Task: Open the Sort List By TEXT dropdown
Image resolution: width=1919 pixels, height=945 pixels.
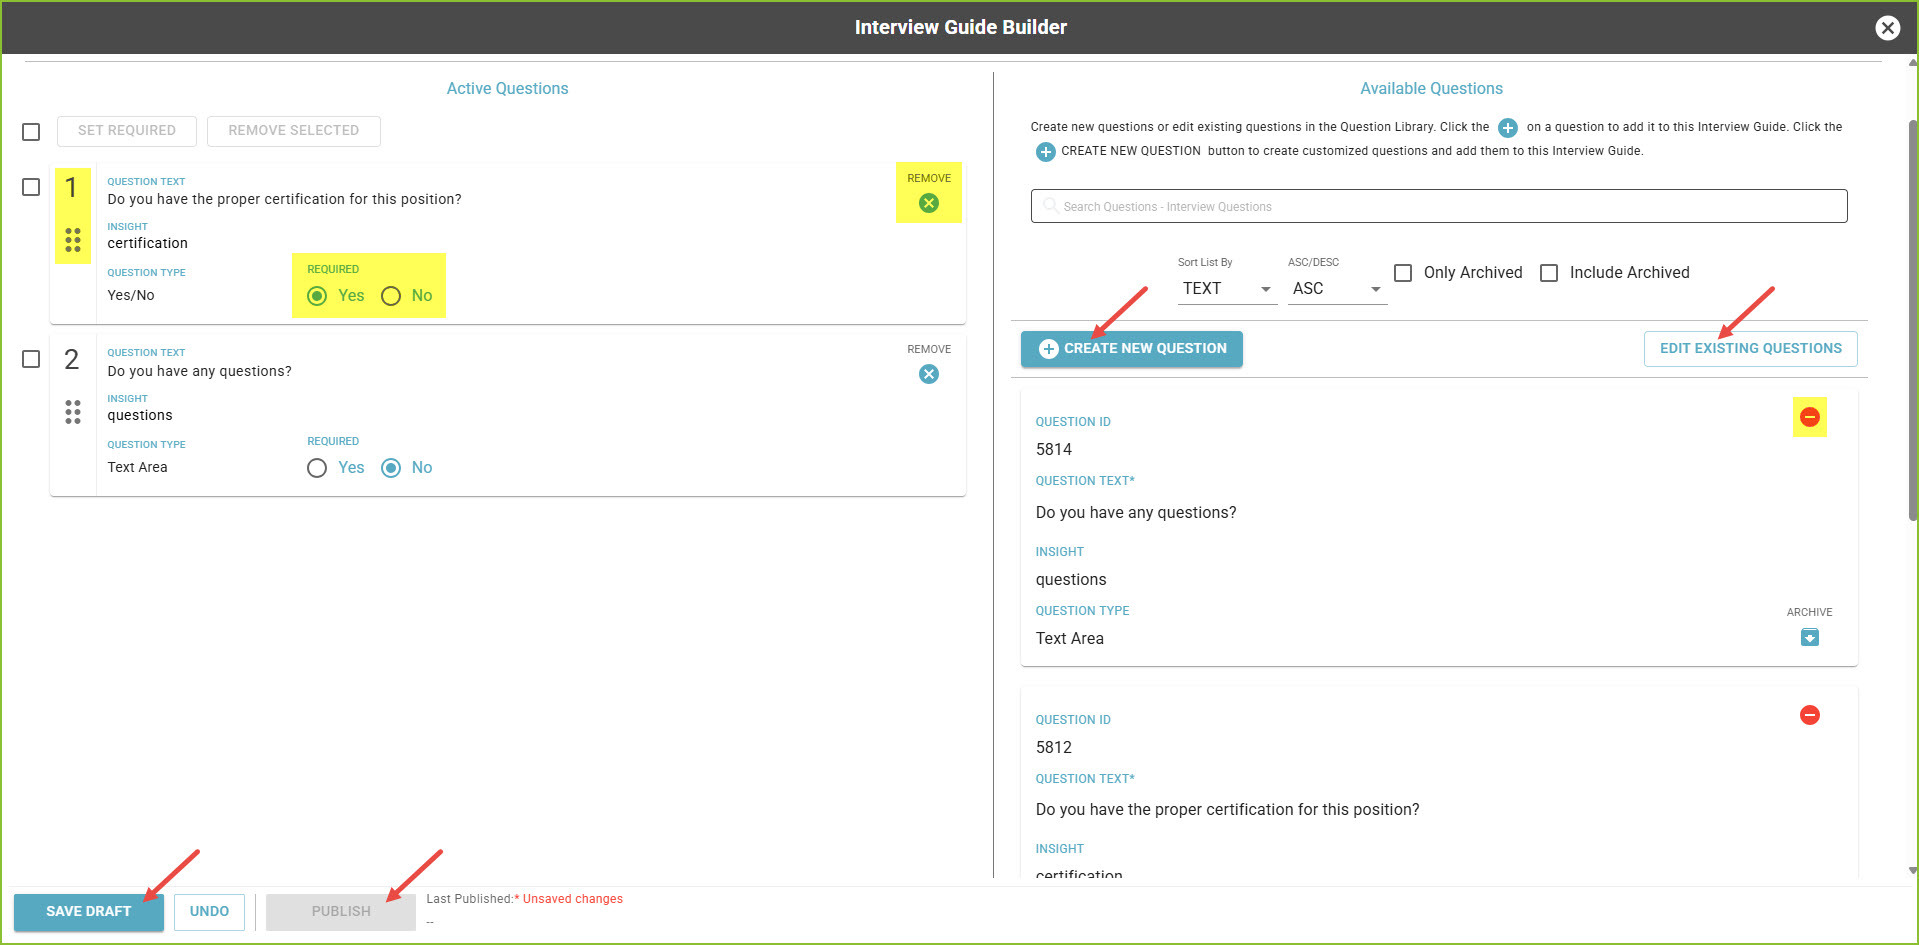Action: (1227, 288)
